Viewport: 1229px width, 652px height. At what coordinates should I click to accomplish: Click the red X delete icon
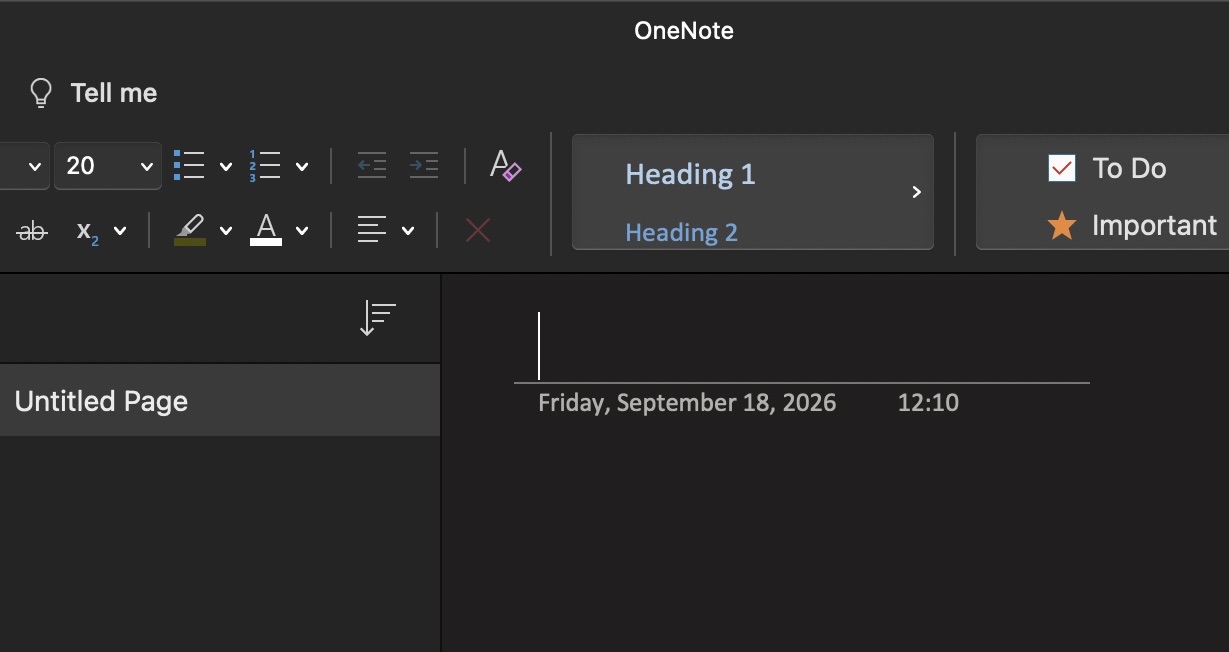pos(478,231)
